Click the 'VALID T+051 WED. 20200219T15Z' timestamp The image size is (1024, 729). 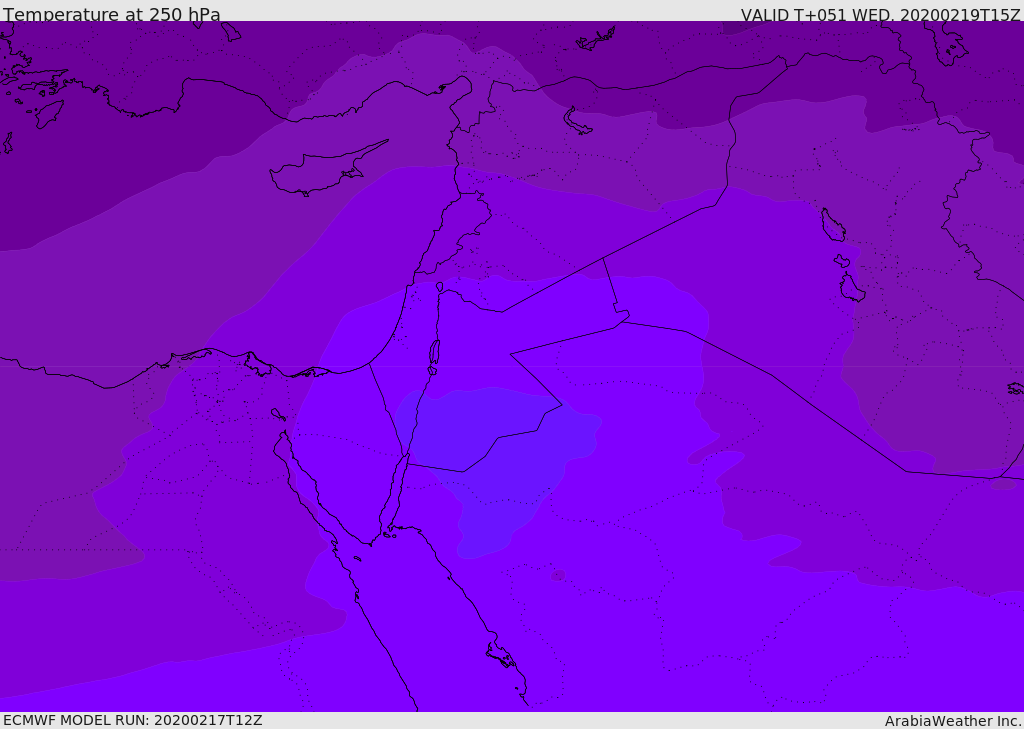click(880, 15)
